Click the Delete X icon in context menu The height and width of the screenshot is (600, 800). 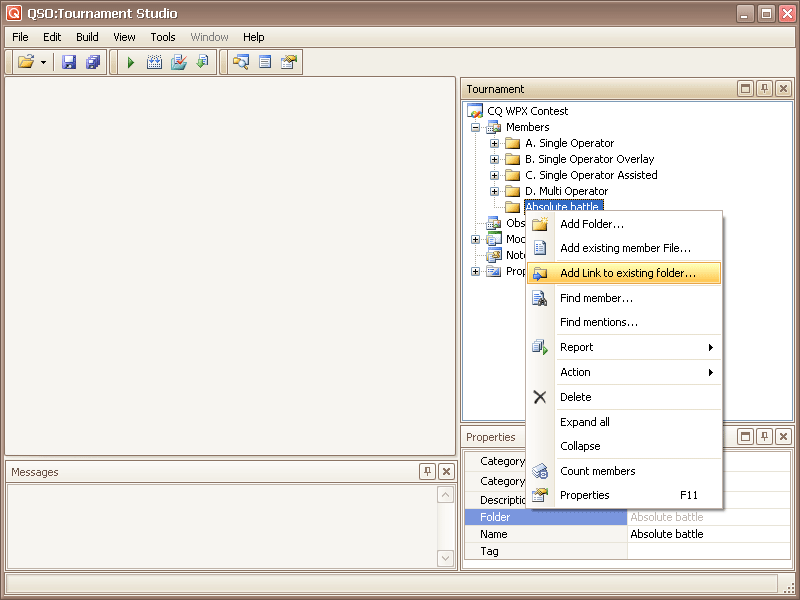tap(540, 397)
